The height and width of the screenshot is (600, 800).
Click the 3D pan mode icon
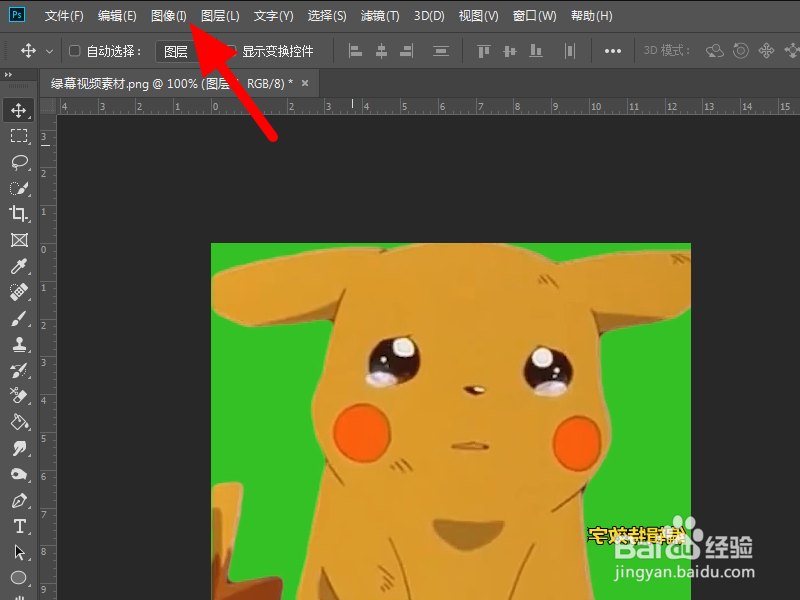point(766,51)
